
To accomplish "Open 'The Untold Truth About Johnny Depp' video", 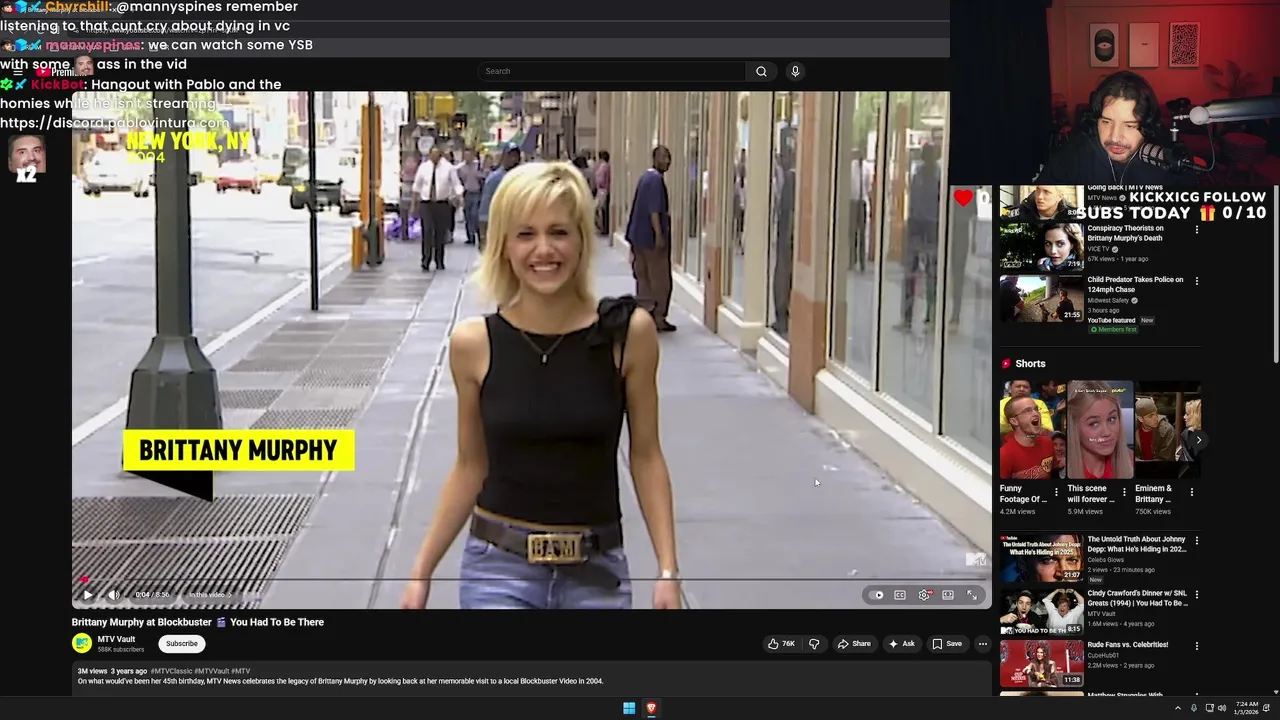I will 1137,544.
